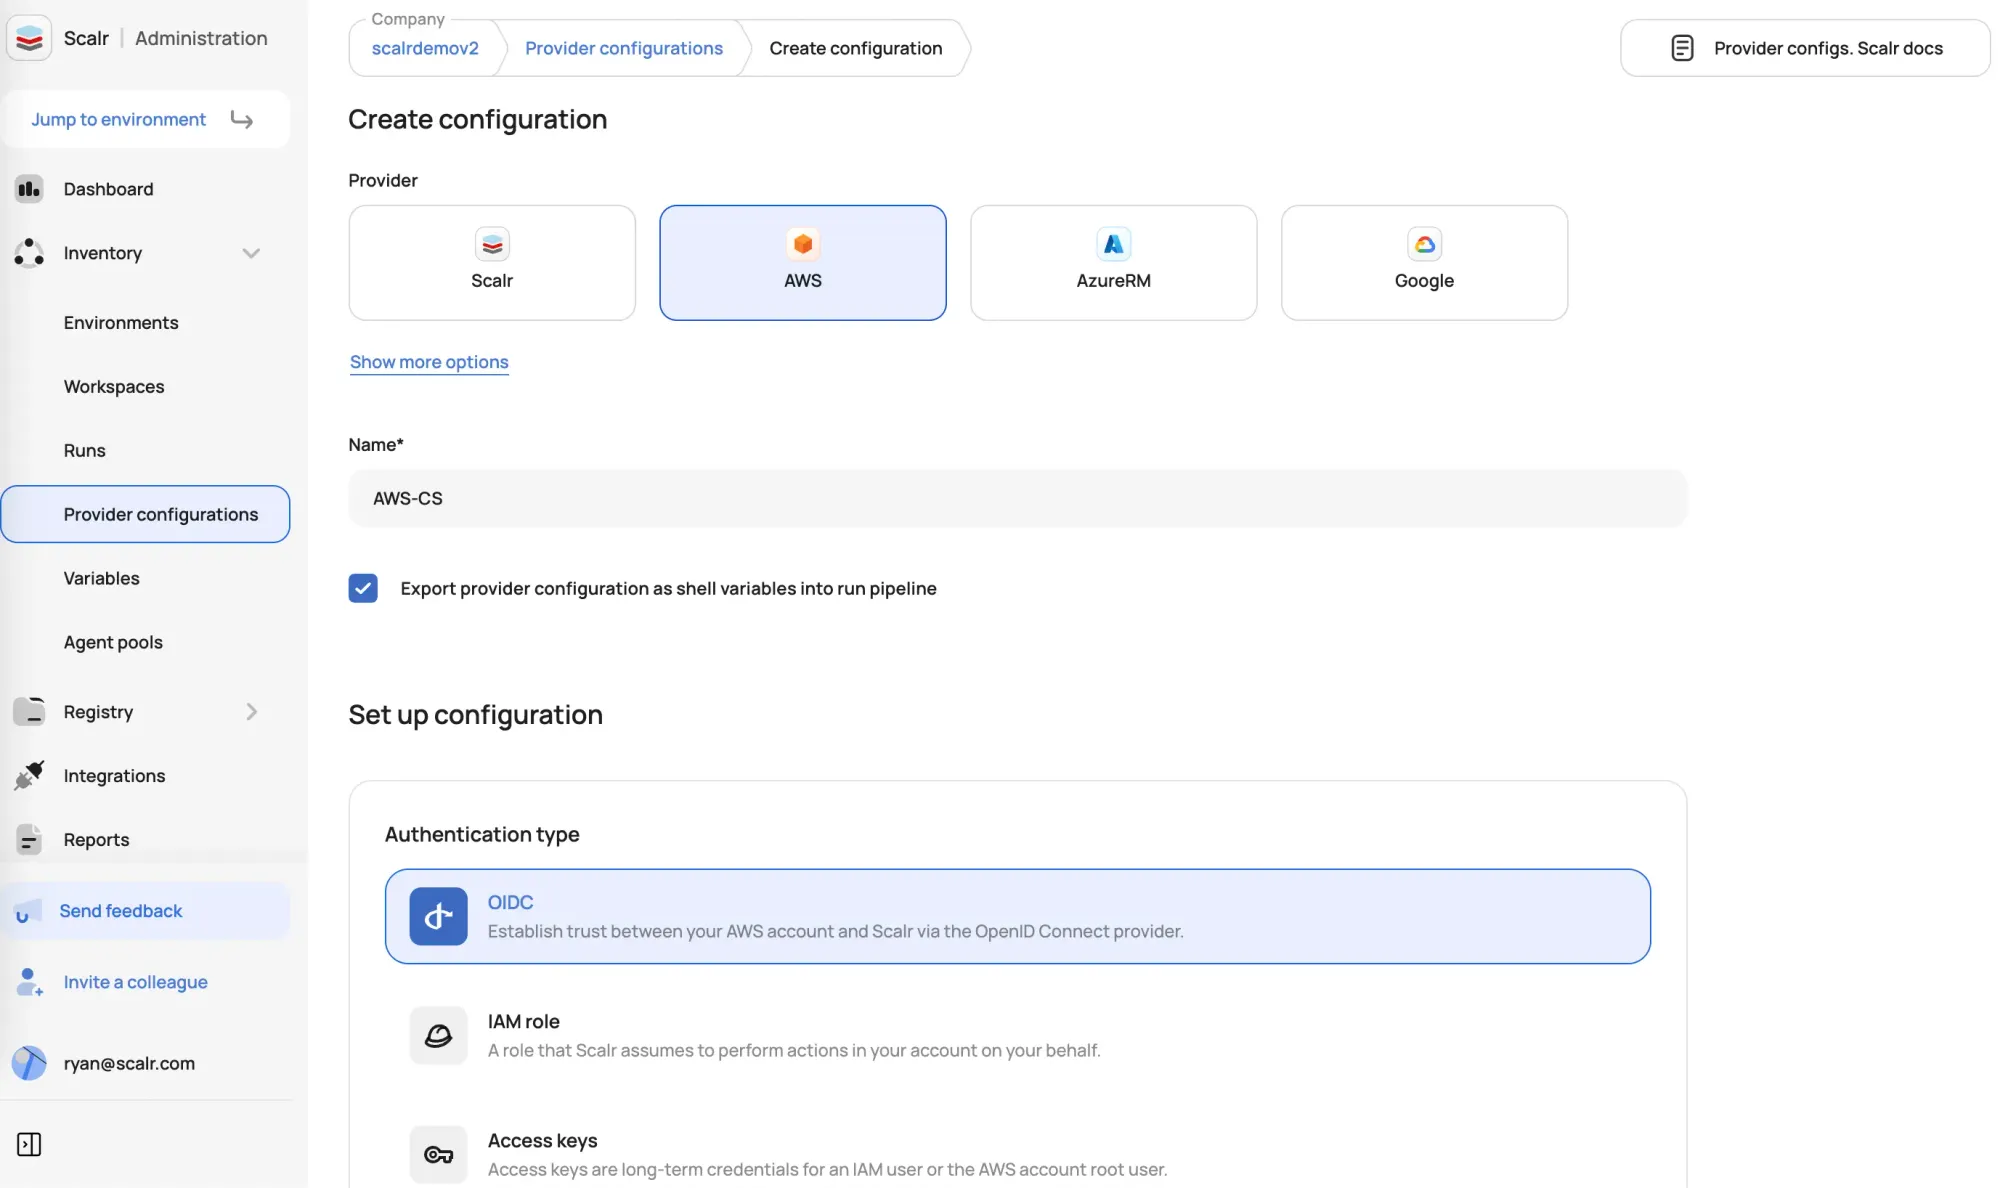The height and width of the screenshot is (1188, 2000).
Task: Click the Show more options link
Action: (x=429, y=362)
